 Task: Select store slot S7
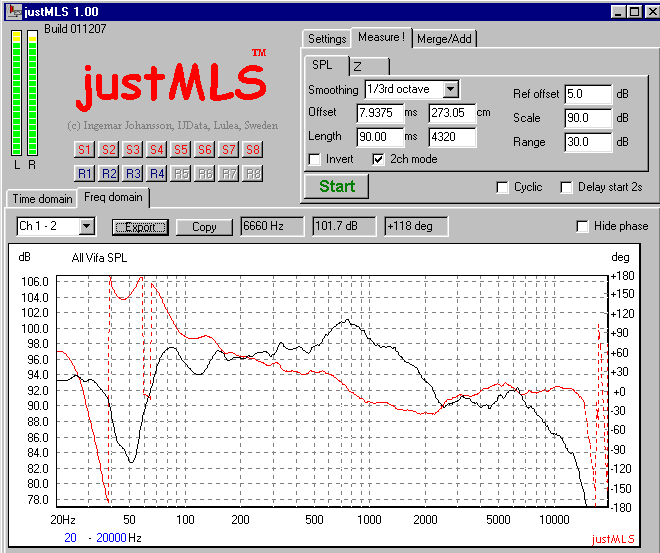tap(229, 149)
